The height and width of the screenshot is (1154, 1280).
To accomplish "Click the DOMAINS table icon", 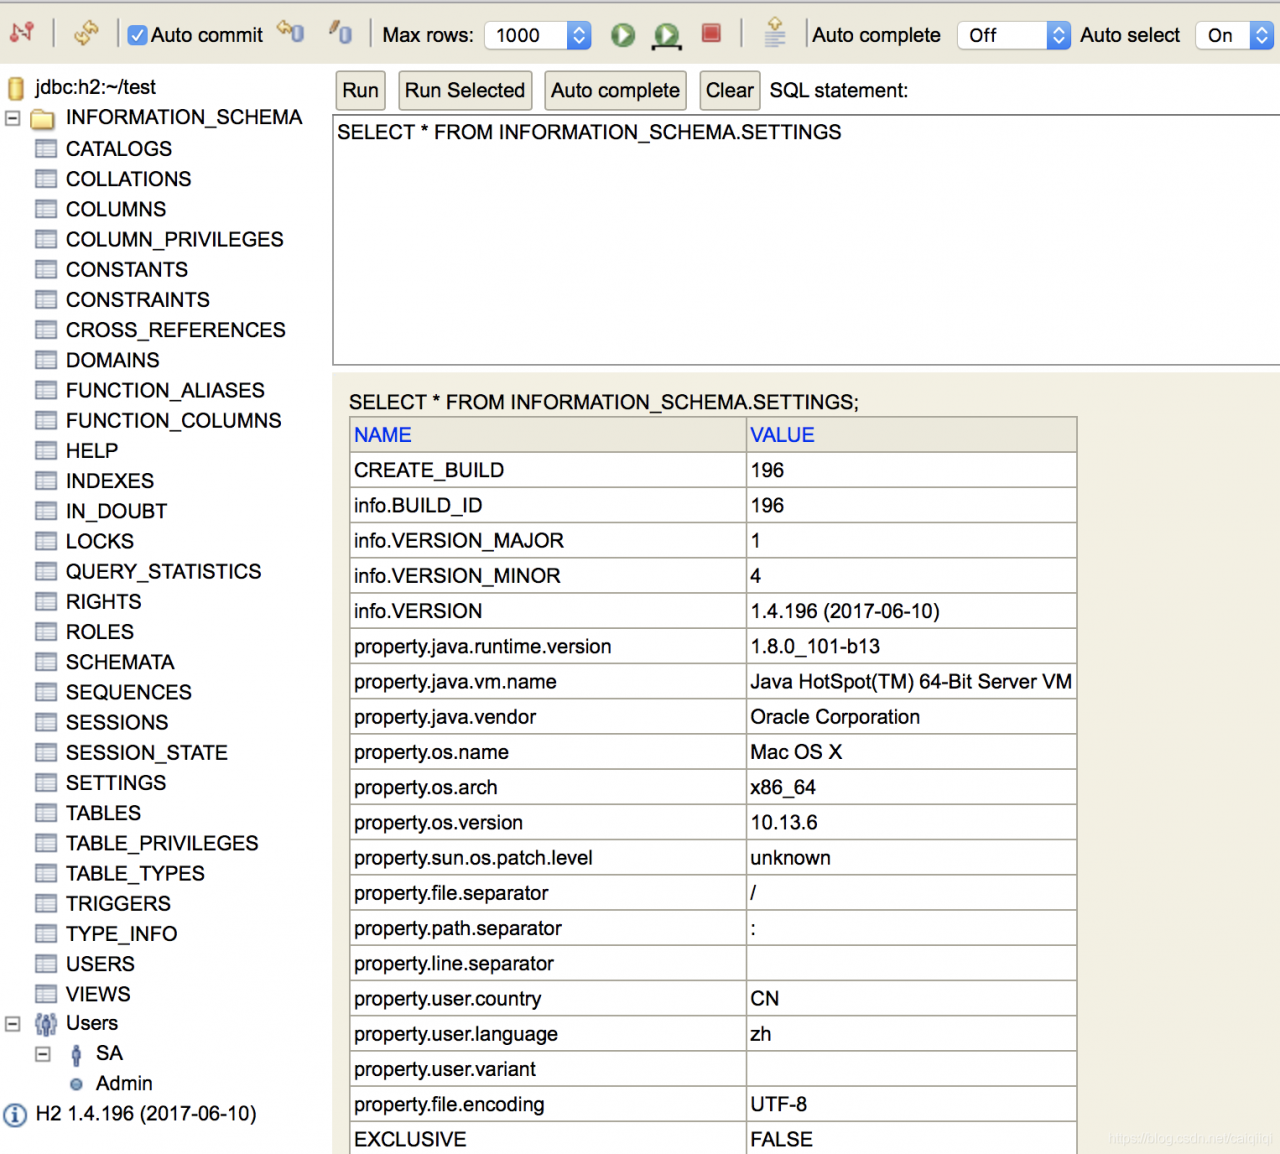I will pyautogui.click(x=46, y=360).
